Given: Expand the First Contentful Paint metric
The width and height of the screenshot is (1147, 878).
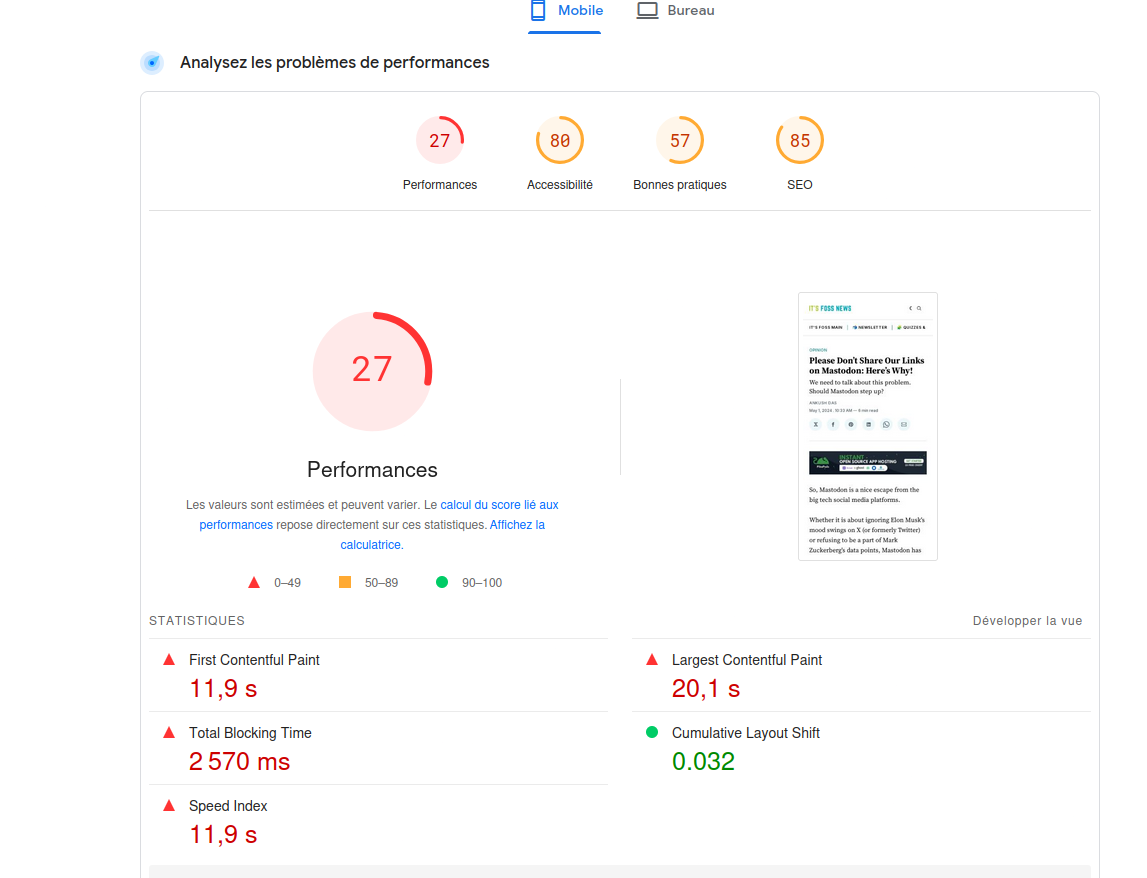Looking at the screenshot, I should (254, 660).
